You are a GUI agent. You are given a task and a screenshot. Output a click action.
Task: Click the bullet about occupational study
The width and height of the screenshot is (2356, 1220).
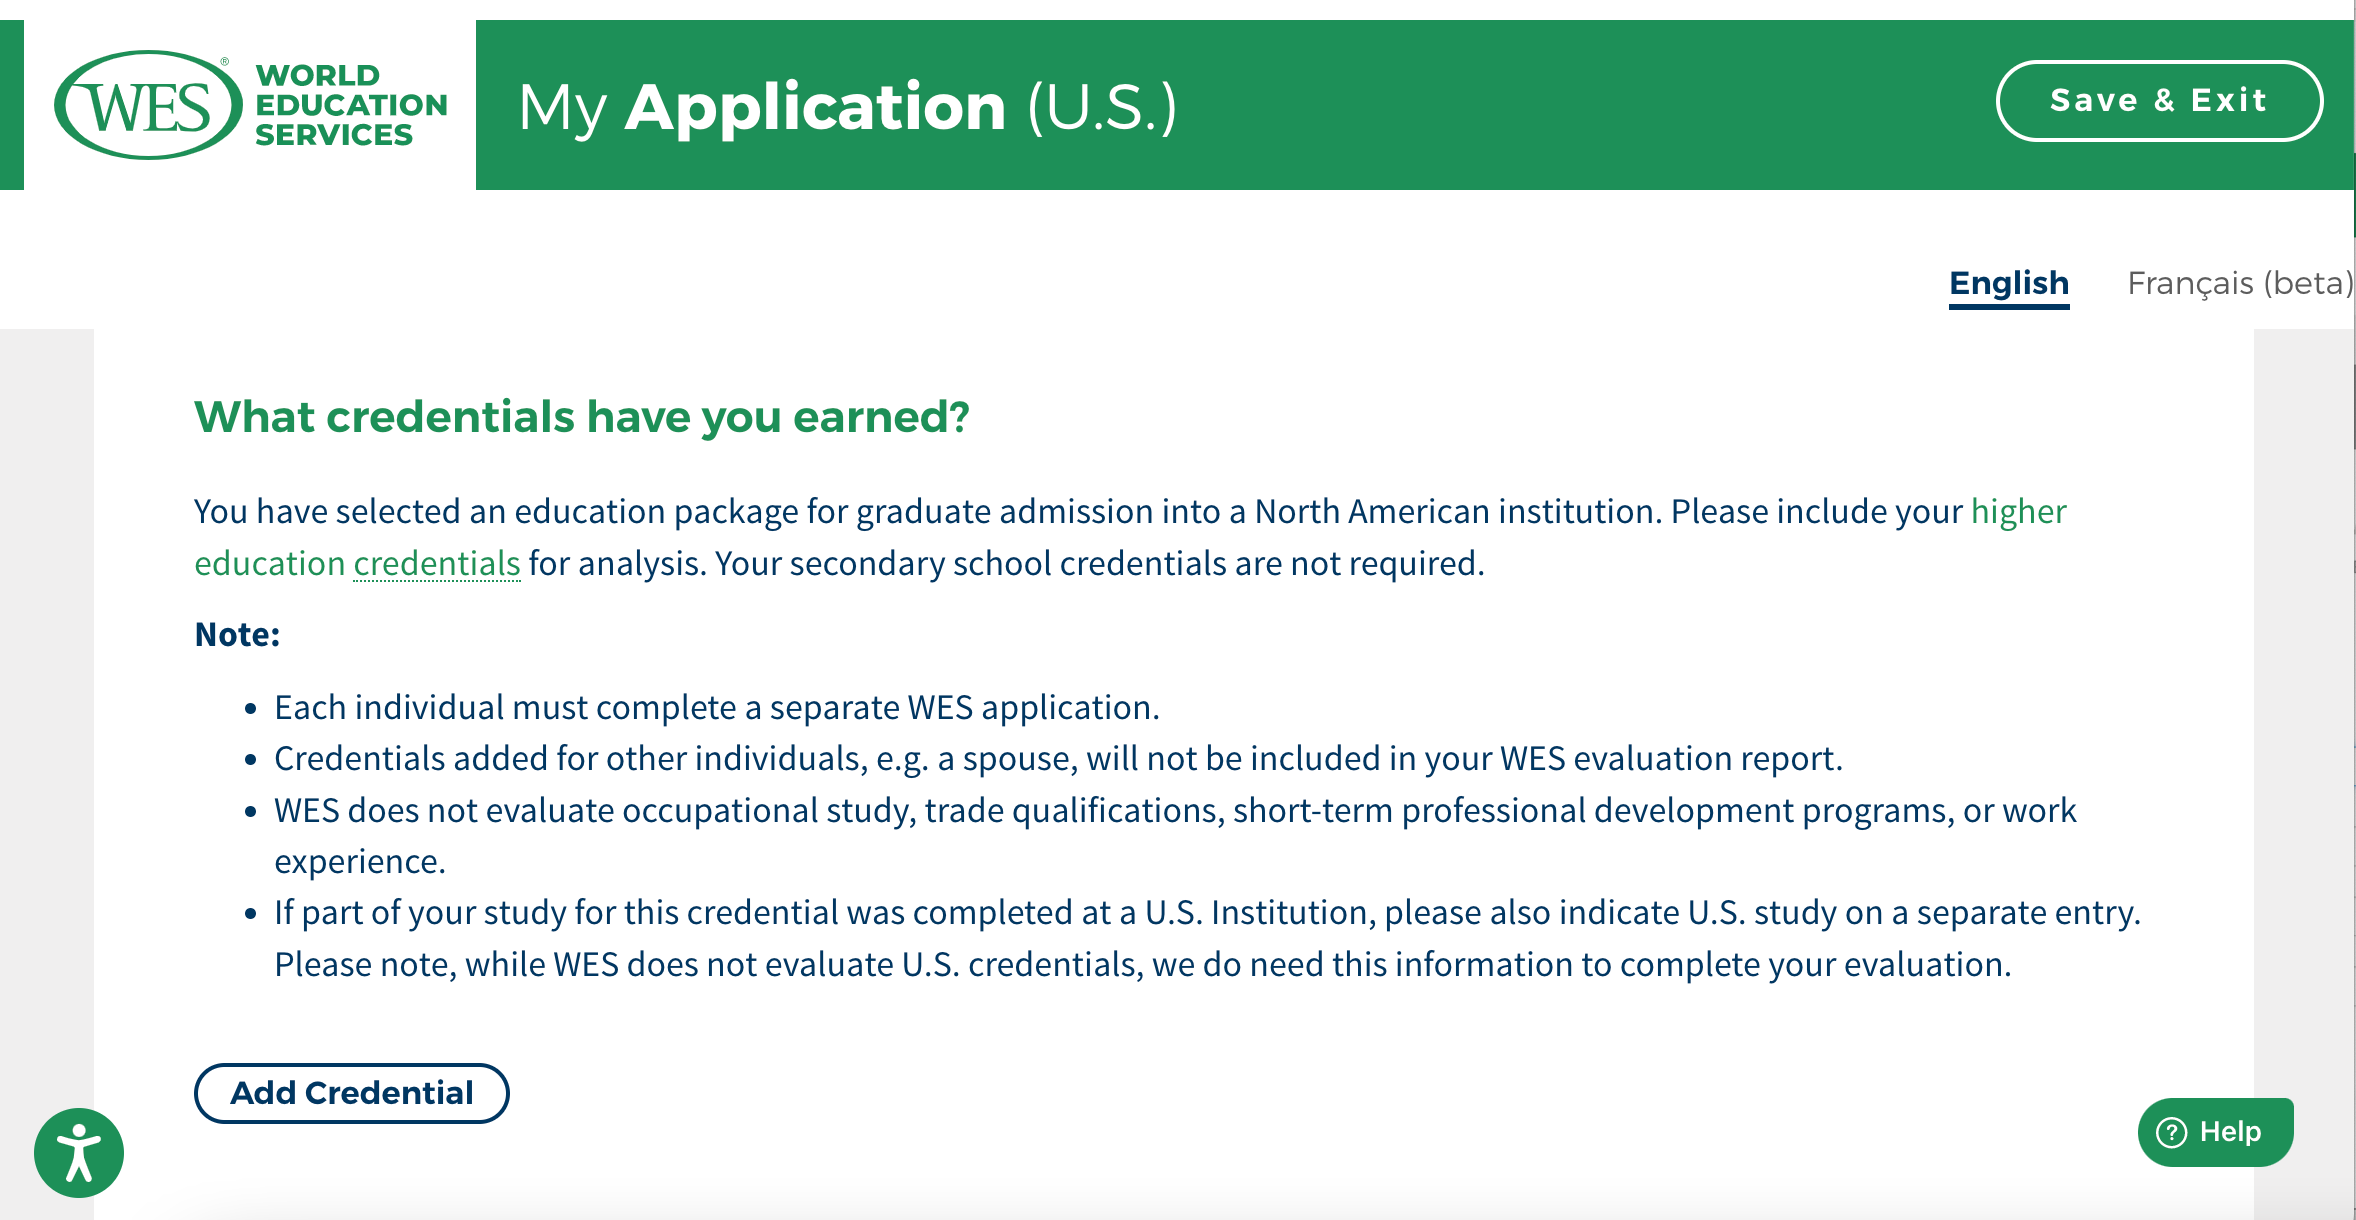pyautogui.click(x=1174, y=811)
